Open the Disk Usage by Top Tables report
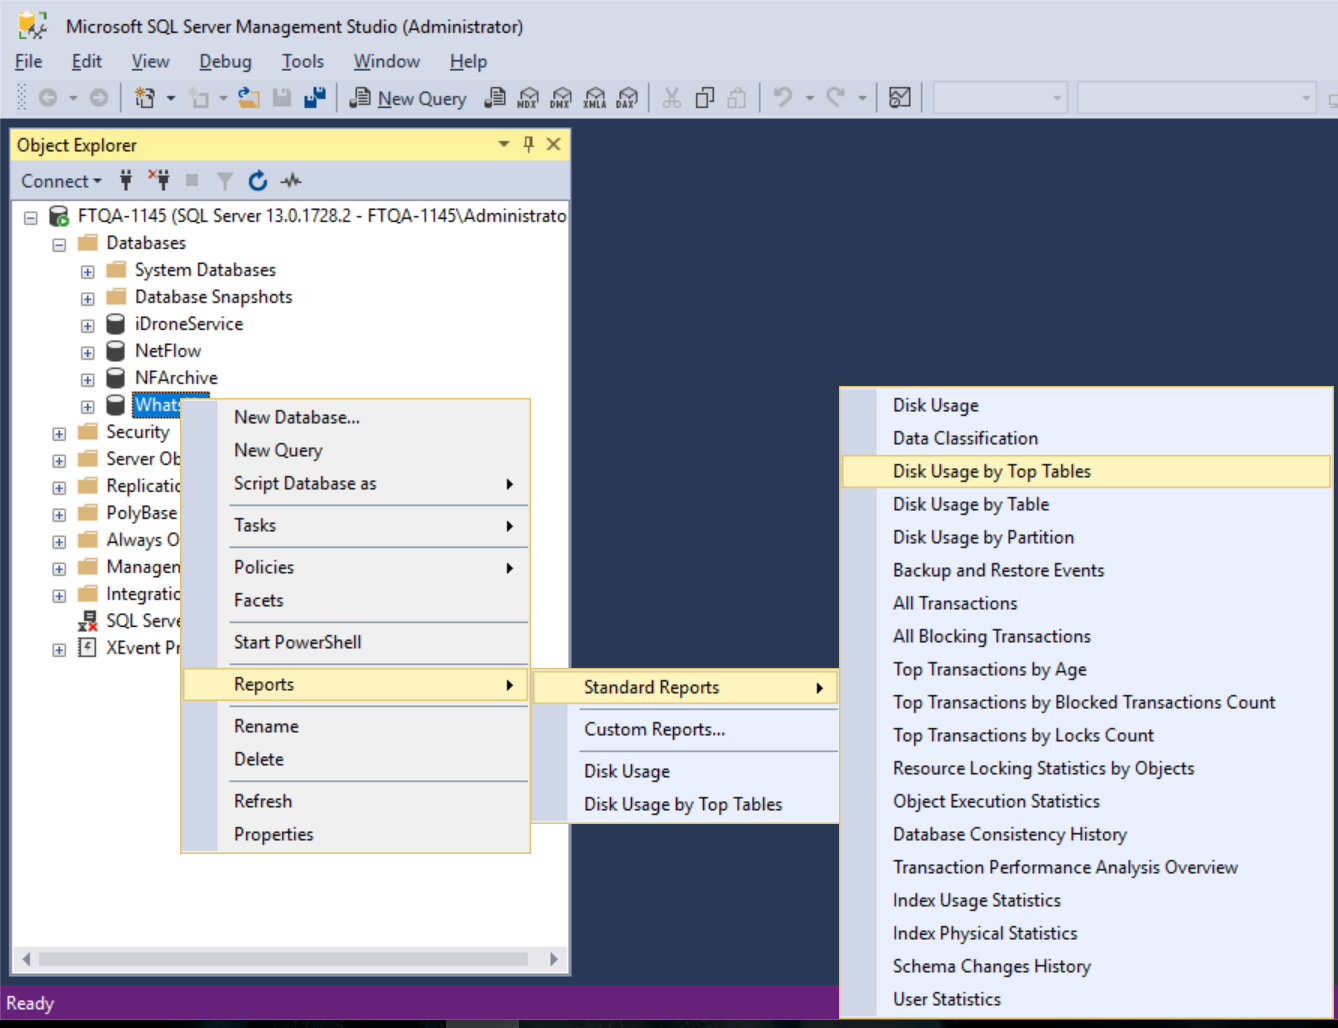This screenshot has height=1028, width=1338. coord(991,471)
